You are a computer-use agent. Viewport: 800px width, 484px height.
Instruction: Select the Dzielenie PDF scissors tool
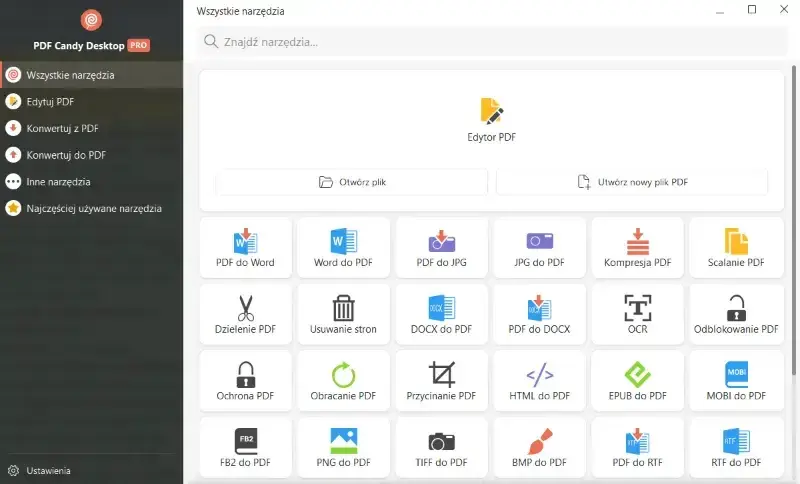coord(245,314)
